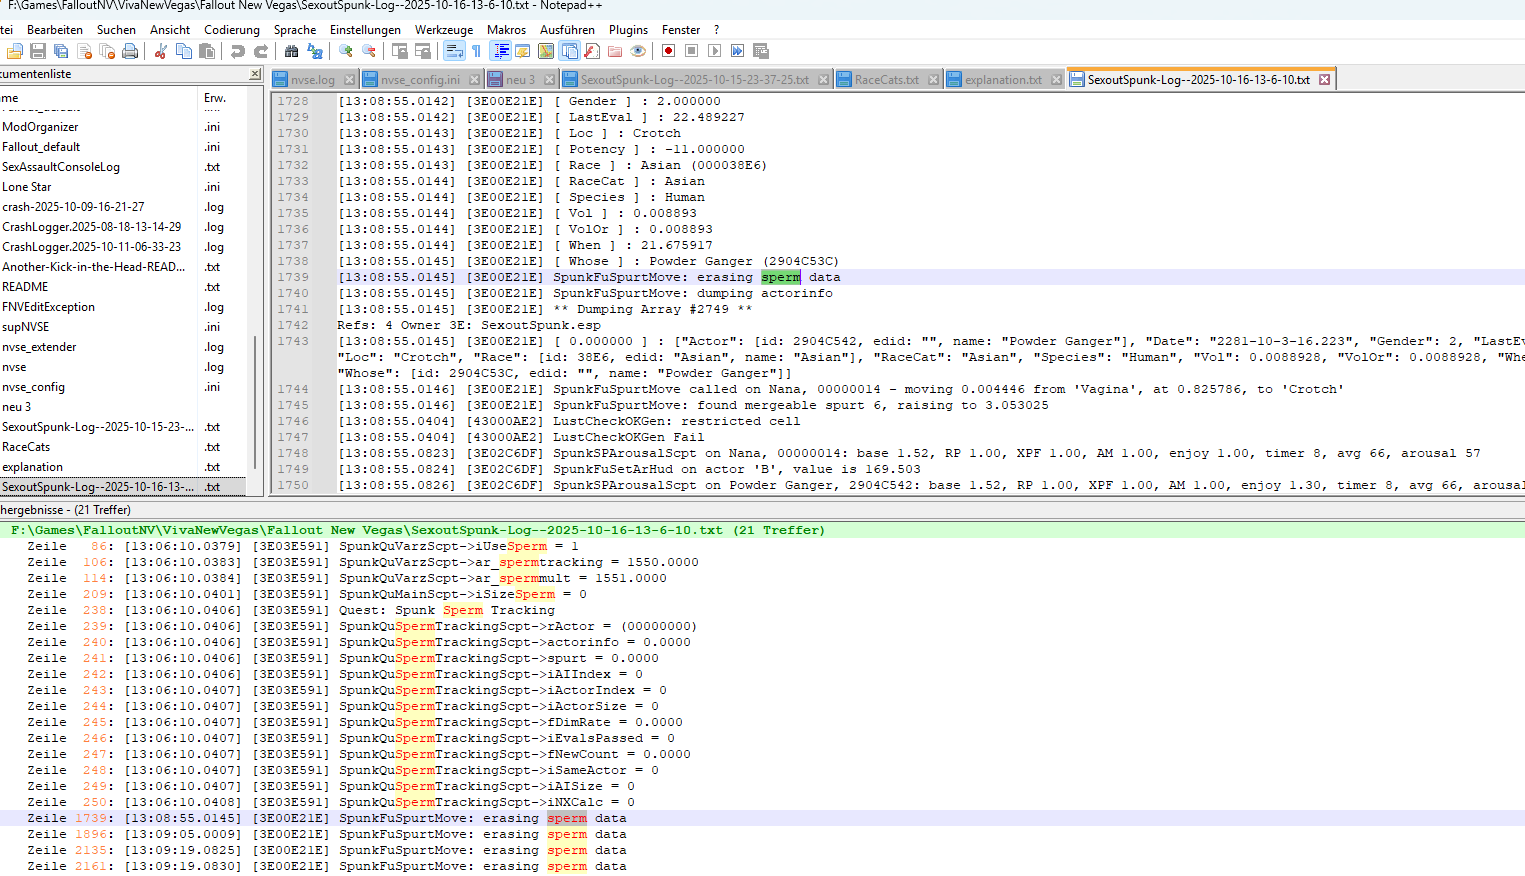
Task: Select ModOrganizer in document list
Action: 40,127
